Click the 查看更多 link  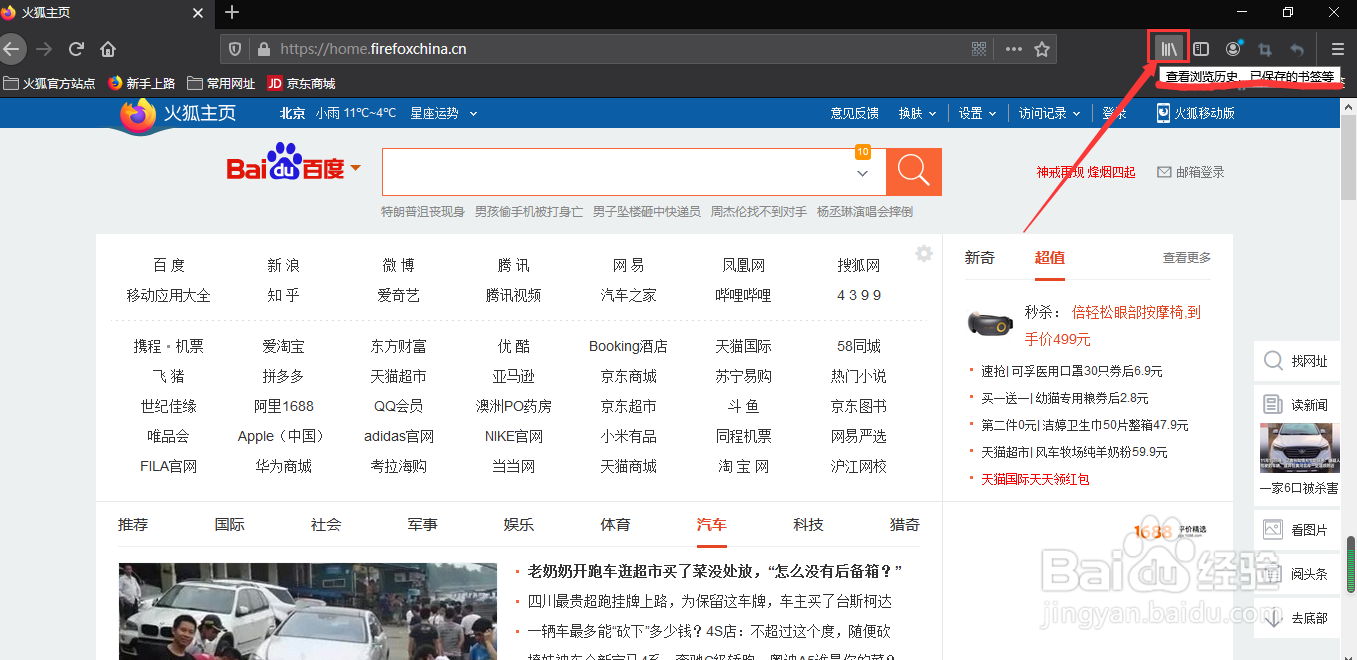(x=1186, y=257)
